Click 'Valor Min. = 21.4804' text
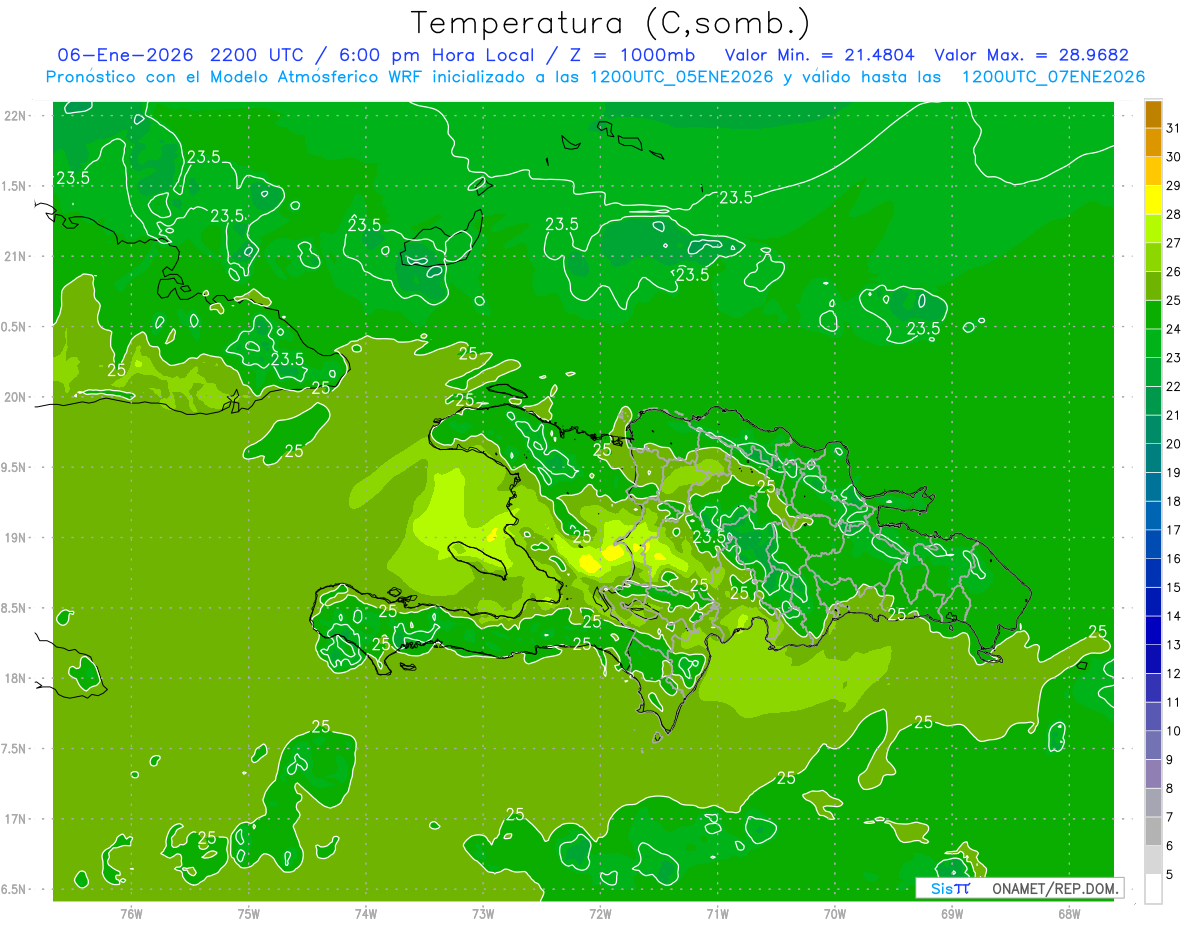 pyautogui.click(x=819, y=55)
